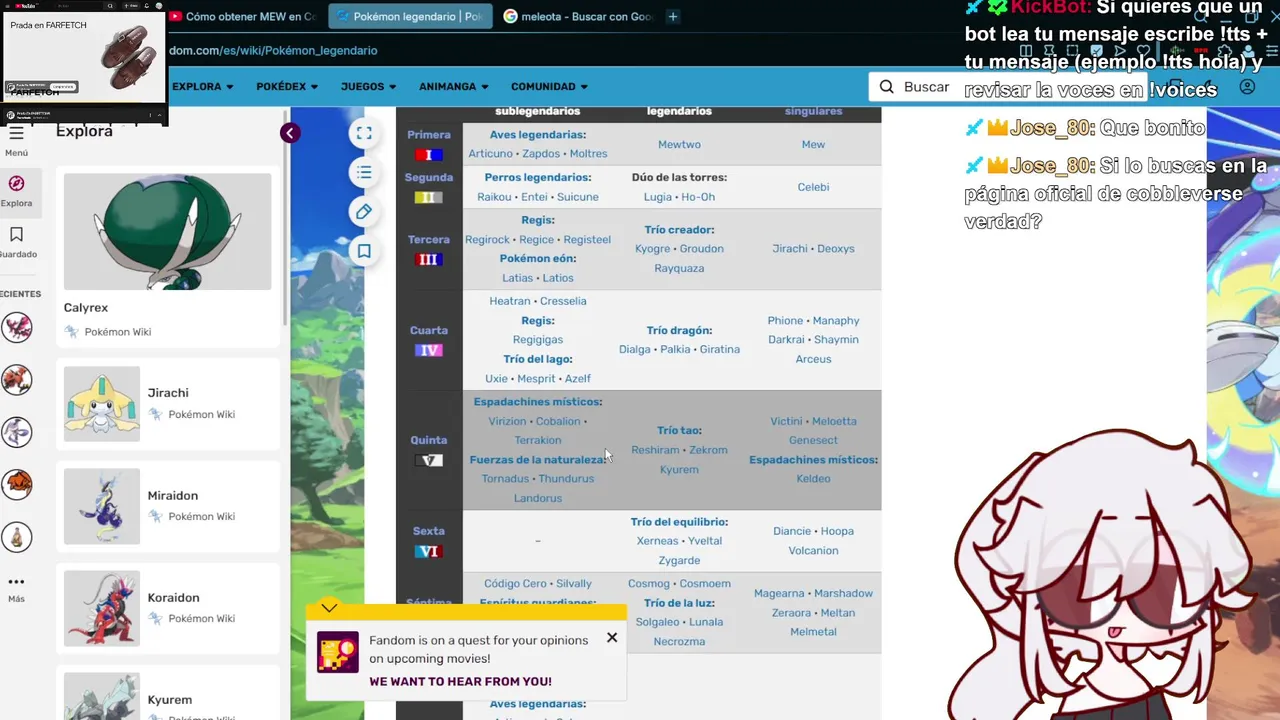Open third recent wiki avatar in sidebar
Image resolution: width=1280 pixels, height=720 pixels.
[17, 432]
